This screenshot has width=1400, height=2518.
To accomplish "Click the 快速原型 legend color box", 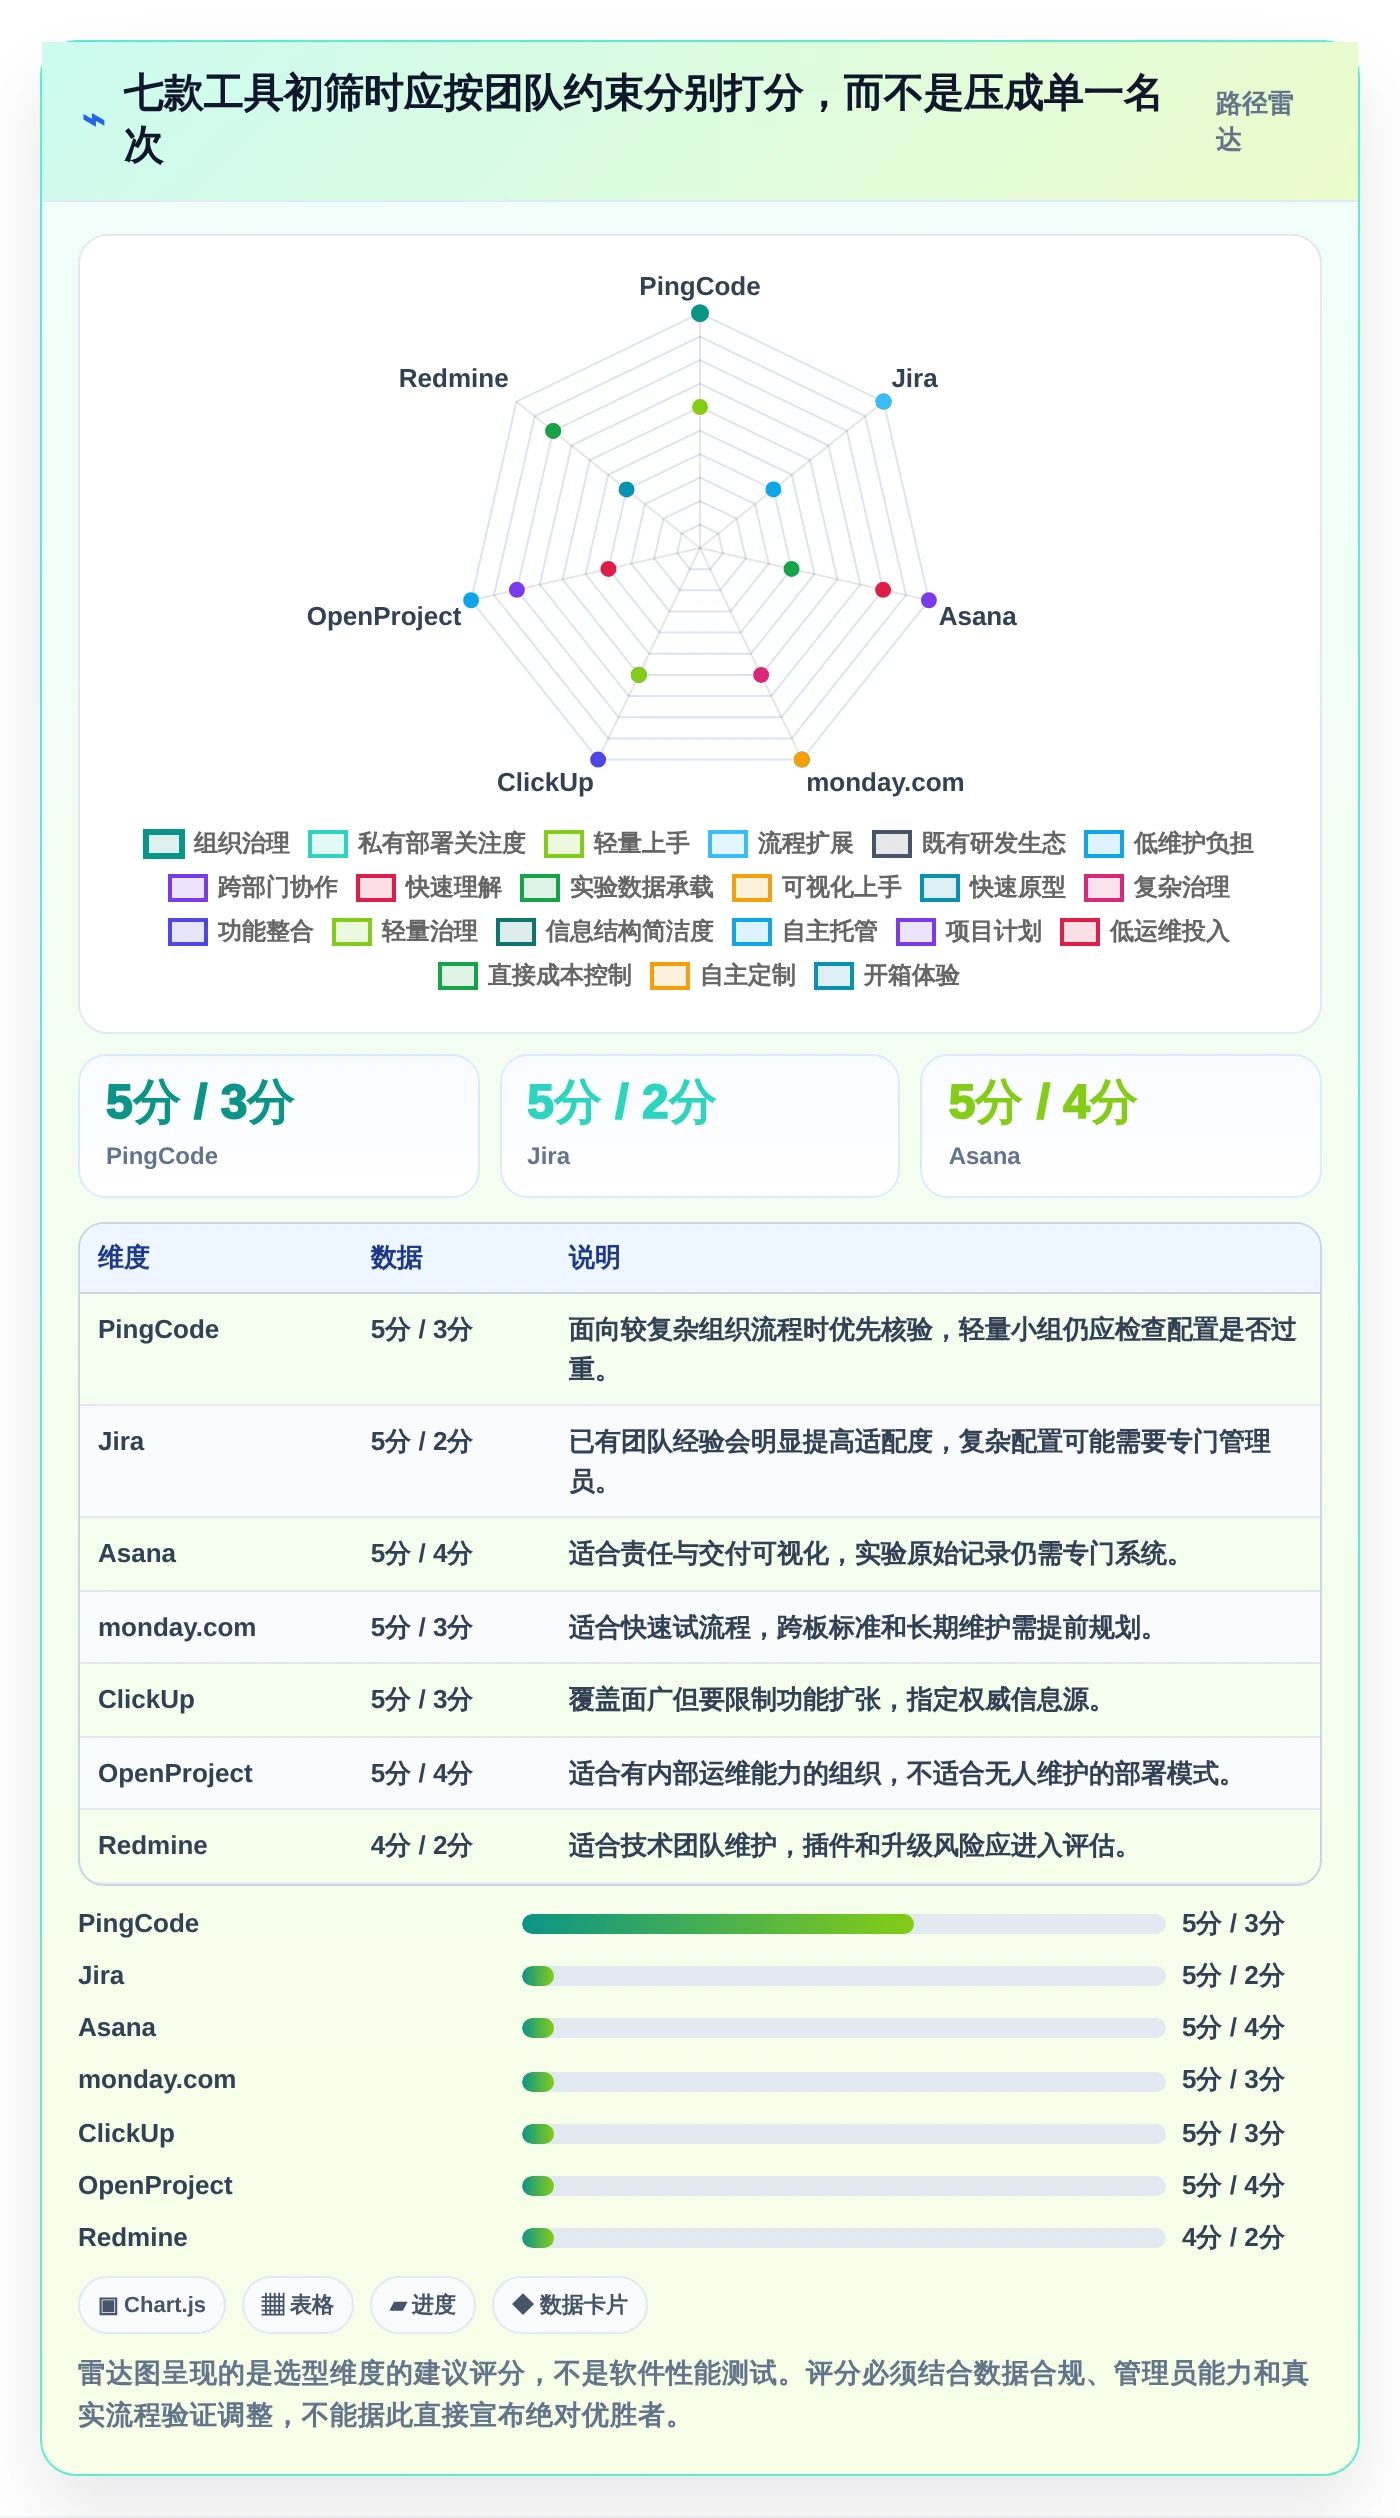I will 940,888.
